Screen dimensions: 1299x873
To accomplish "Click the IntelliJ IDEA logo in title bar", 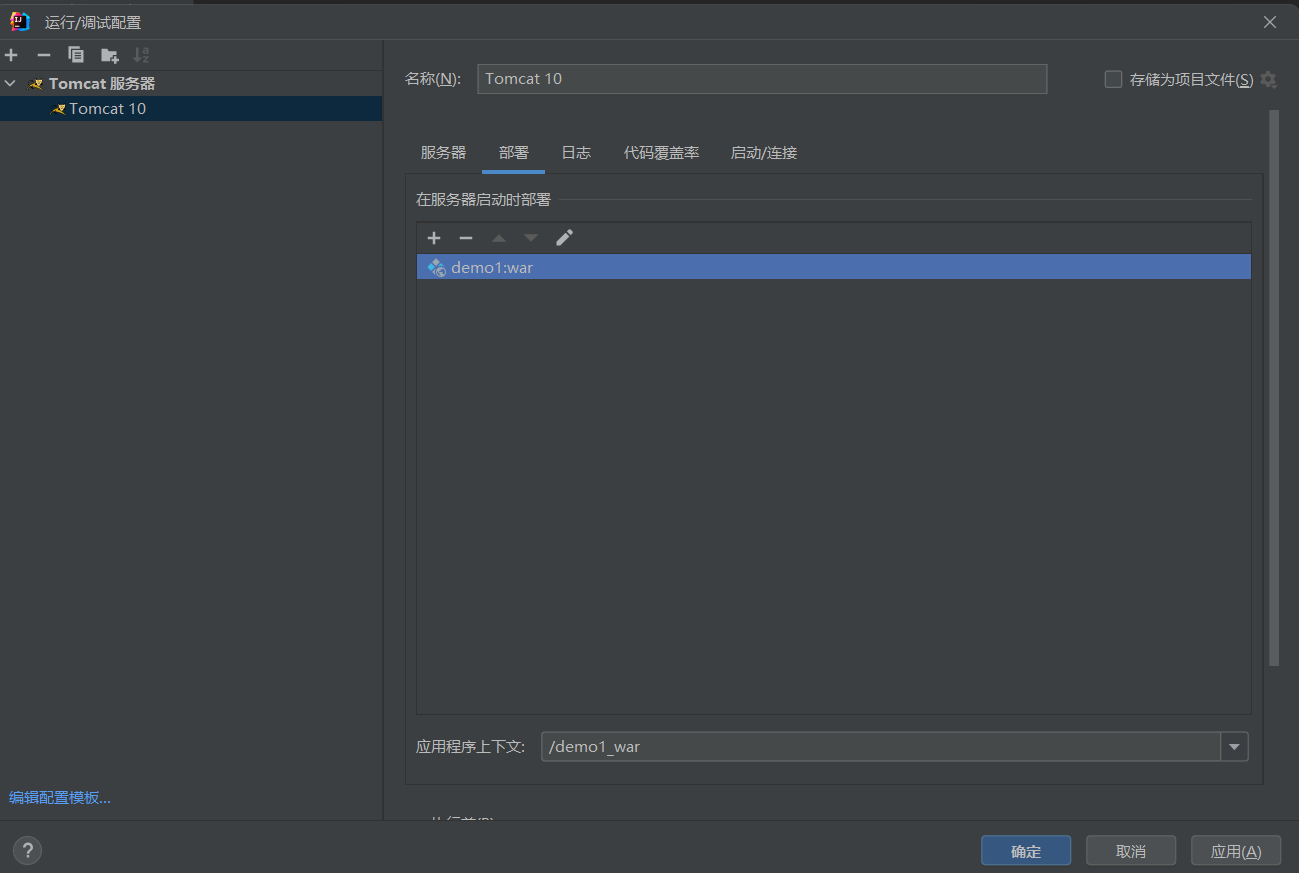I will (20, 22).
